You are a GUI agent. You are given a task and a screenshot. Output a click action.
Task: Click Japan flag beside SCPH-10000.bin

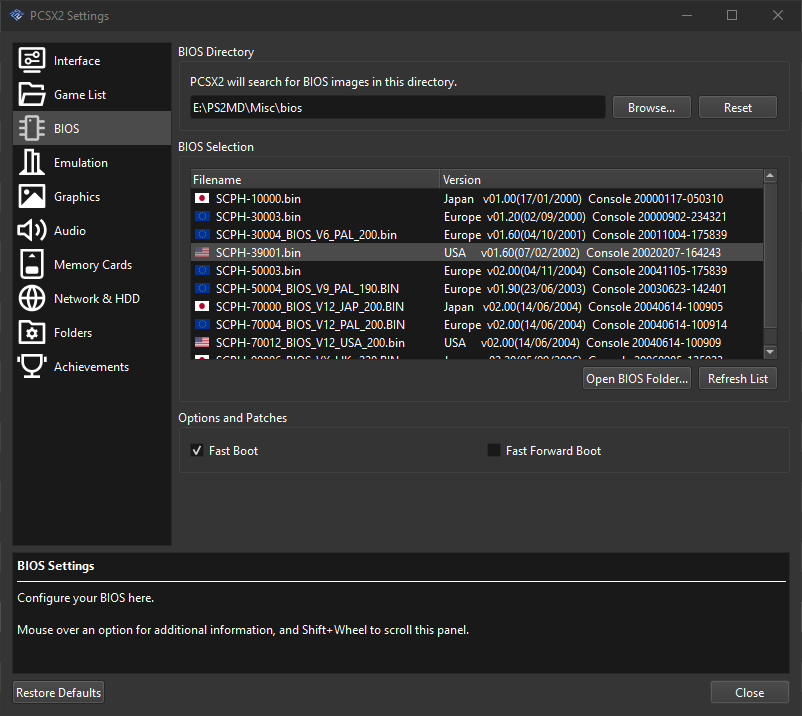point(202,198)
